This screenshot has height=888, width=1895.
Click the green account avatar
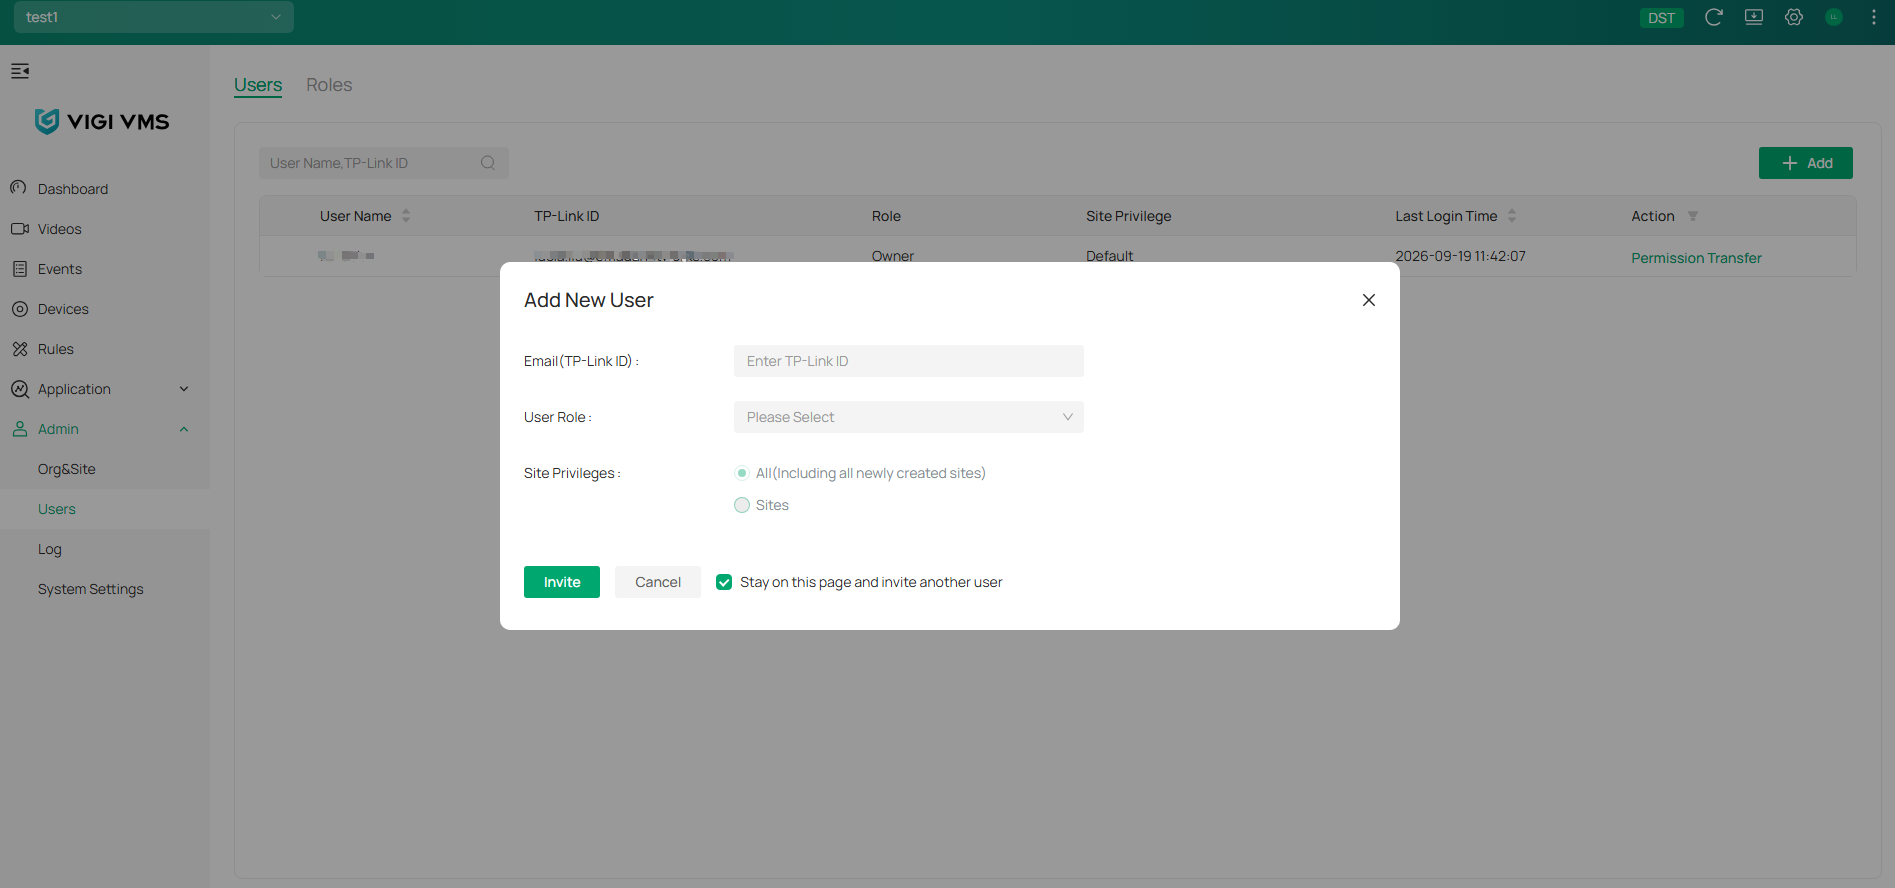click(x=1834, y=17)
